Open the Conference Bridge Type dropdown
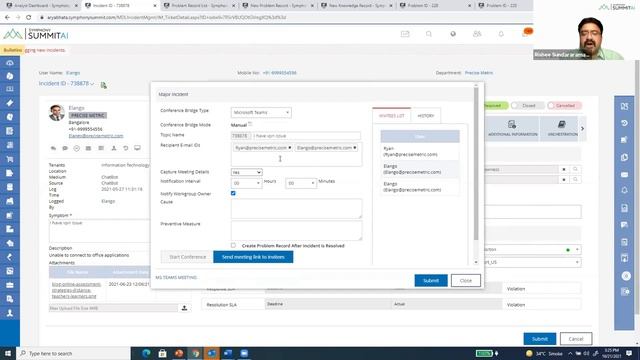Screen dimensions: 640x360 [261, 112]
